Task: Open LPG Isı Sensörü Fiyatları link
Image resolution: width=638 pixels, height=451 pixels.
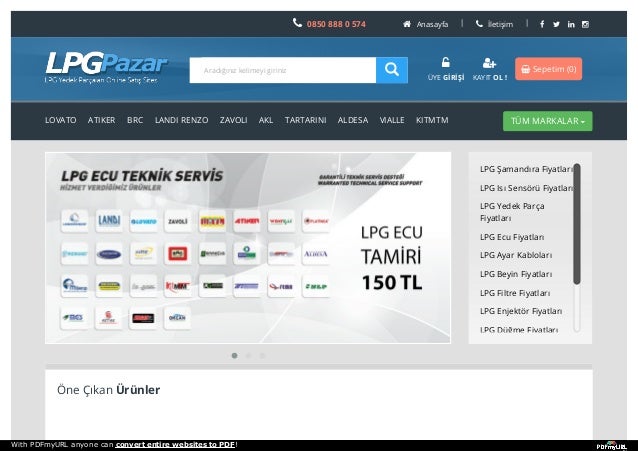Action: 527,188
